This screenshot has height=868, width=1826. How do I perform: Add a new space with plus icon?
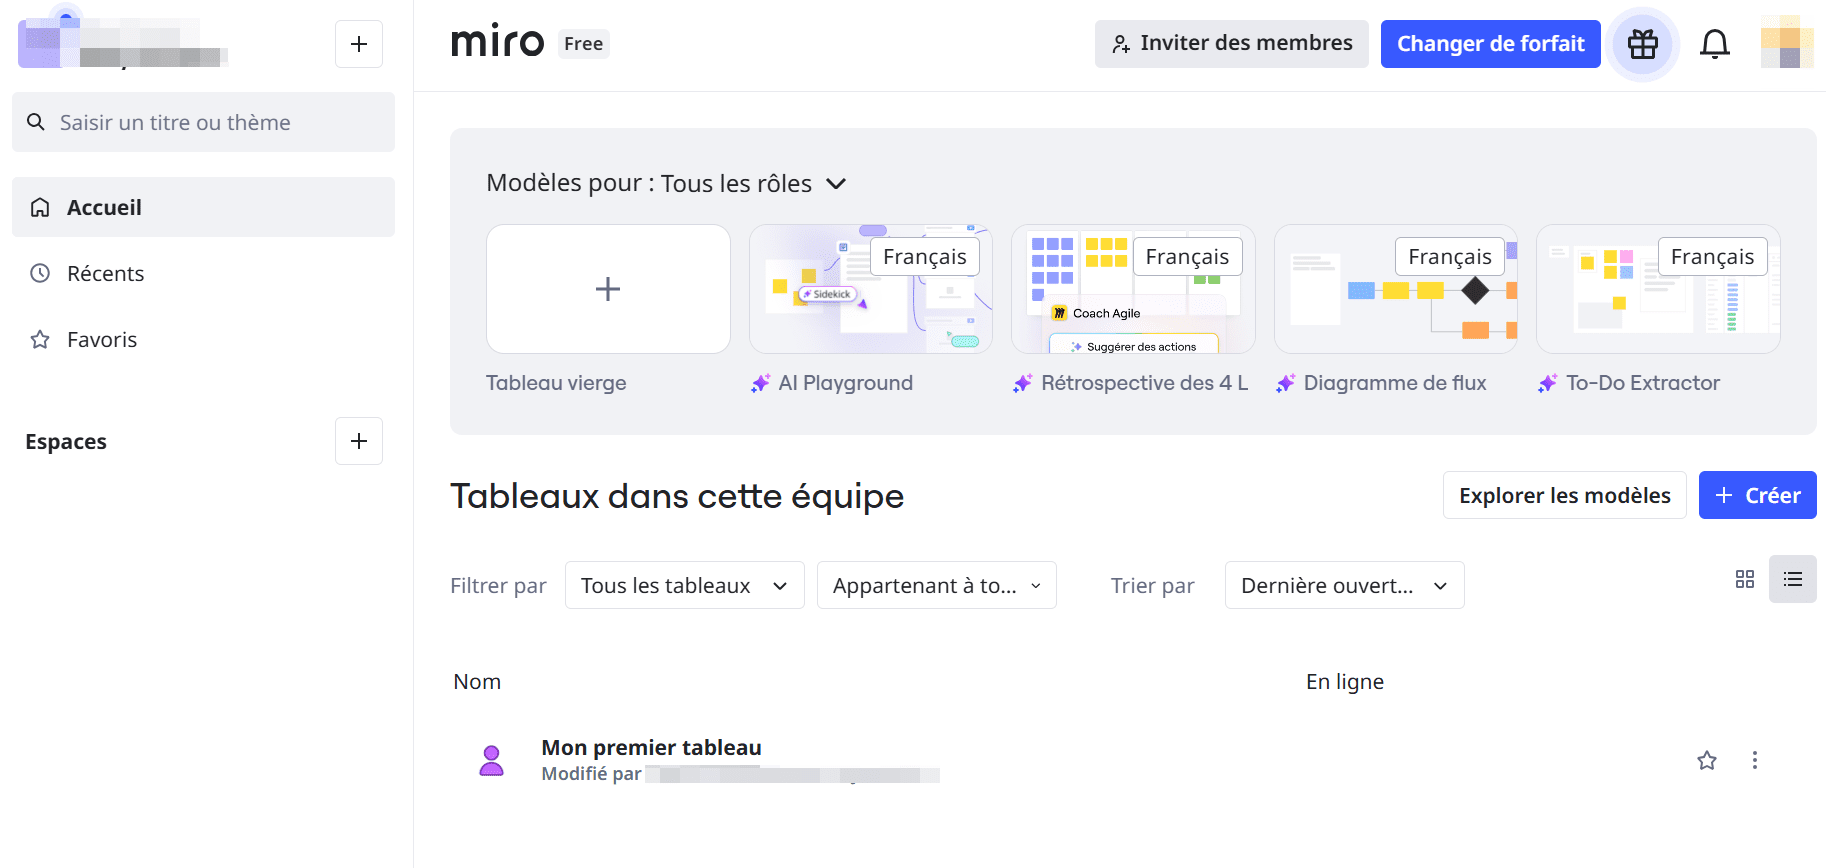(359, 441)
